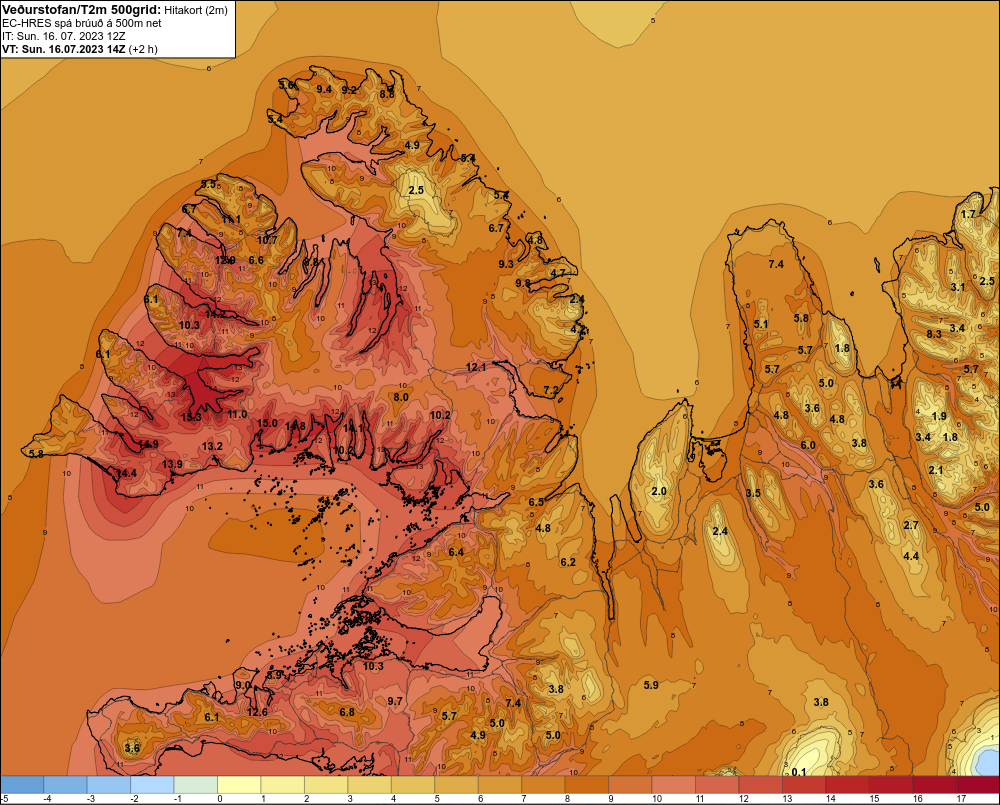Select the 4.7 temperature value
The image size is (1000, 805).
(558, 273)
